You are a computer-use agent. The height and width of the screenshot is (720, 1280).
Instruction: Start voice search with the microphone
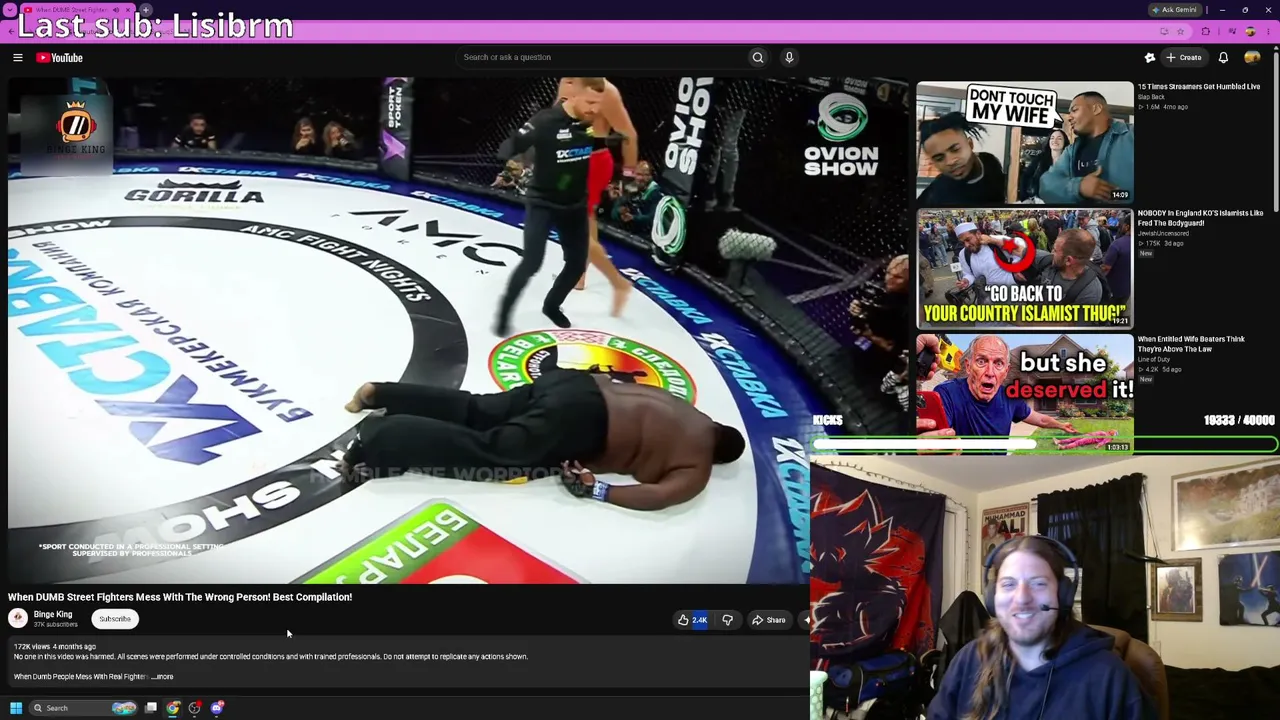click(789, 57)
